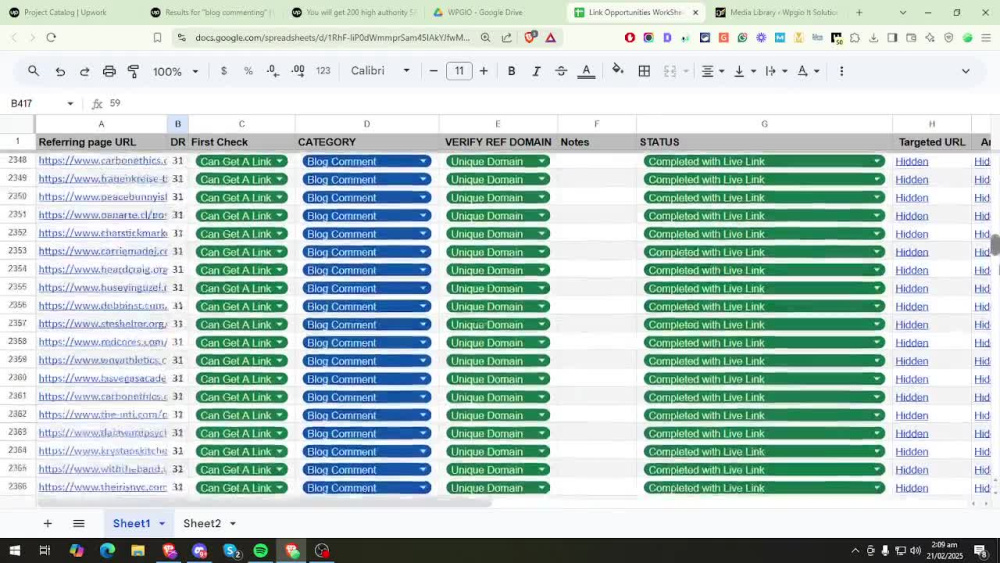Redo the last action
Image resolution: width=1000 pixels, height=563 pixels.
(x=84, y=71)
